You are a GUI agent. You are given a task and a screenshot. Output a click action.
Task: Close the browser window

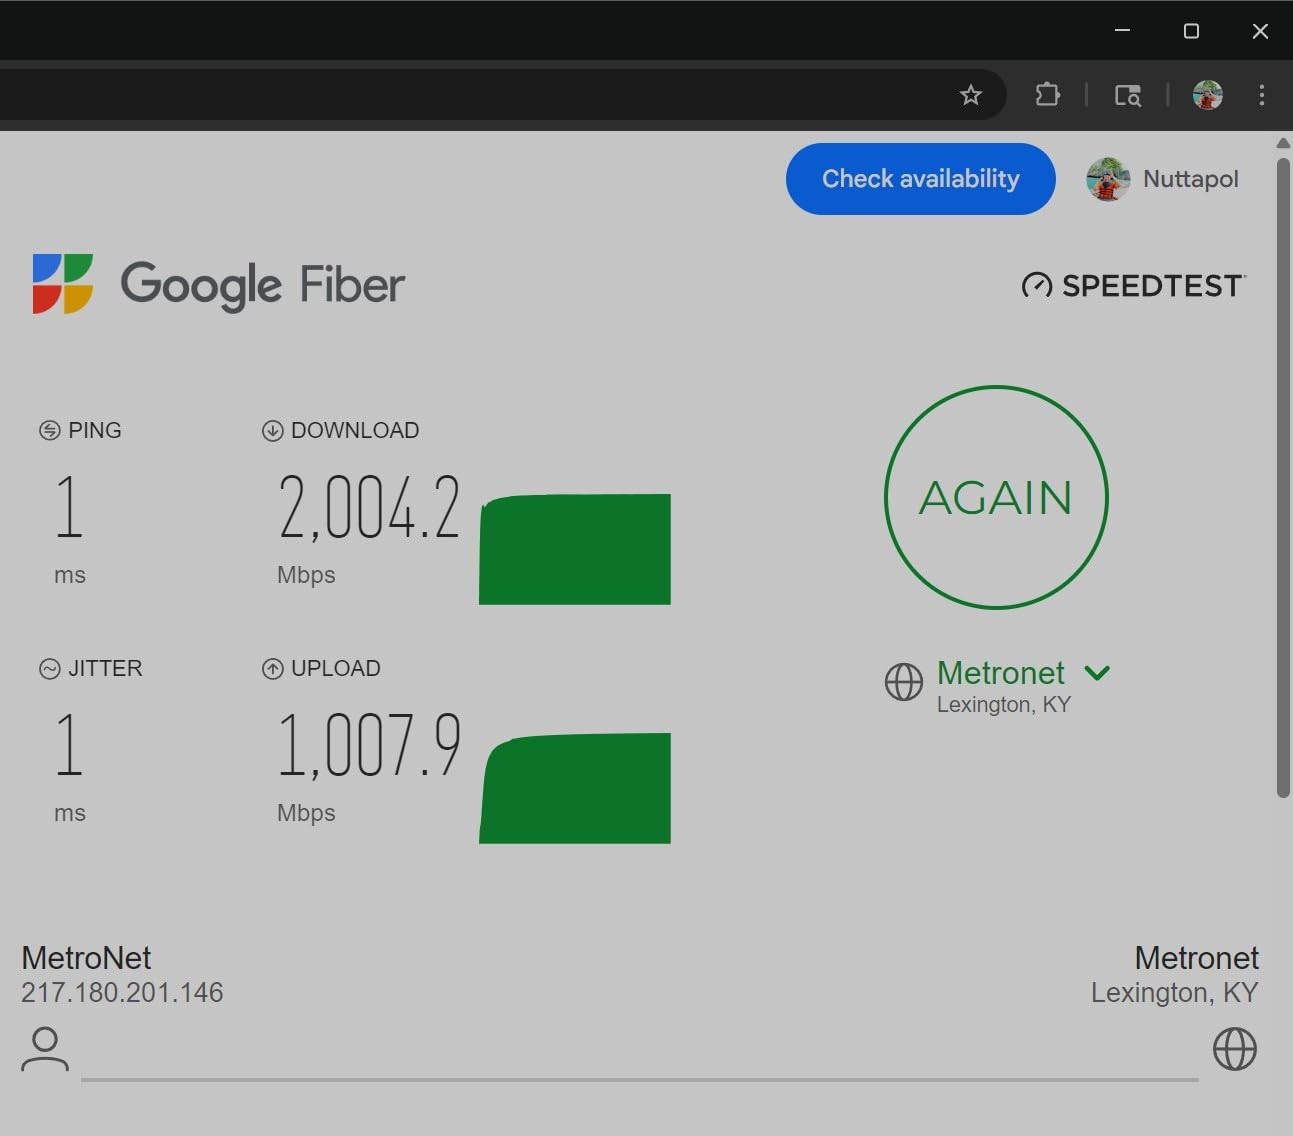click(x=1260, y=31)
